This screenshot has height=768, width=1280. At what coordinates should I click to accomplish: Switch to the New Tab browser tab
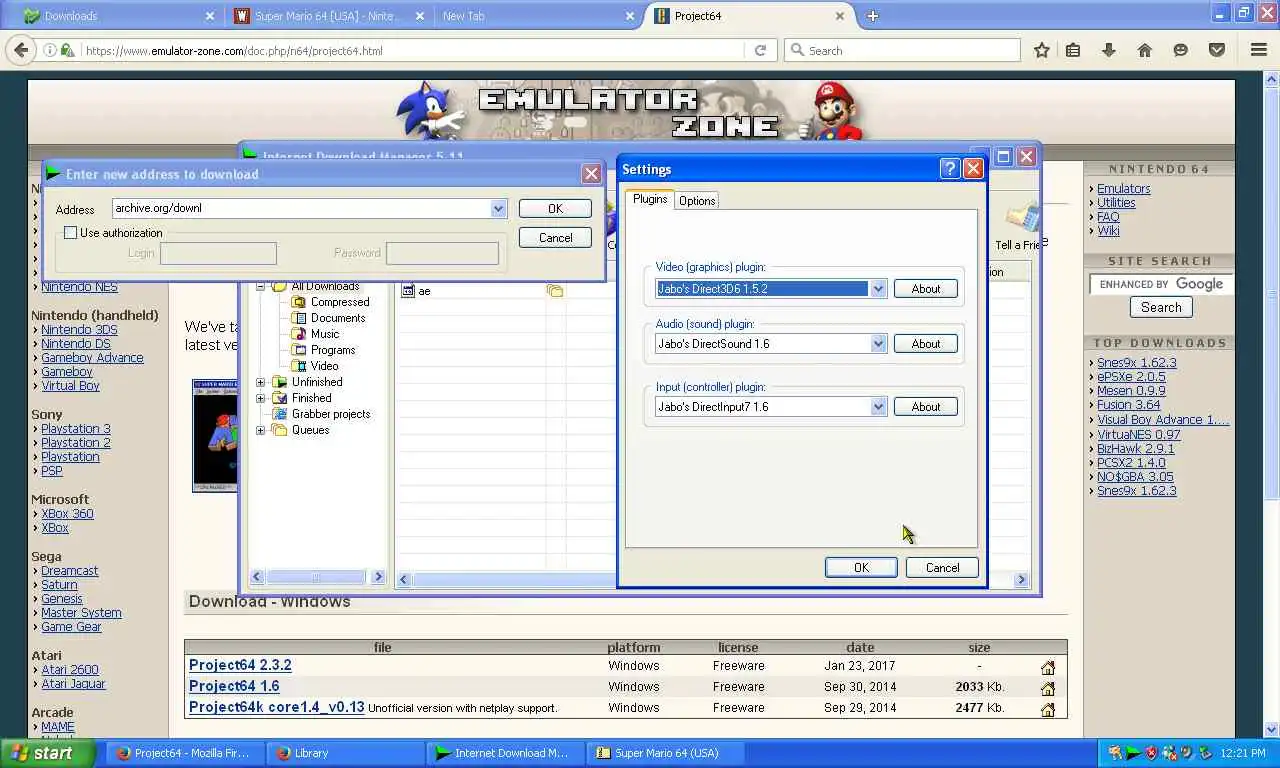click(536, 16)
